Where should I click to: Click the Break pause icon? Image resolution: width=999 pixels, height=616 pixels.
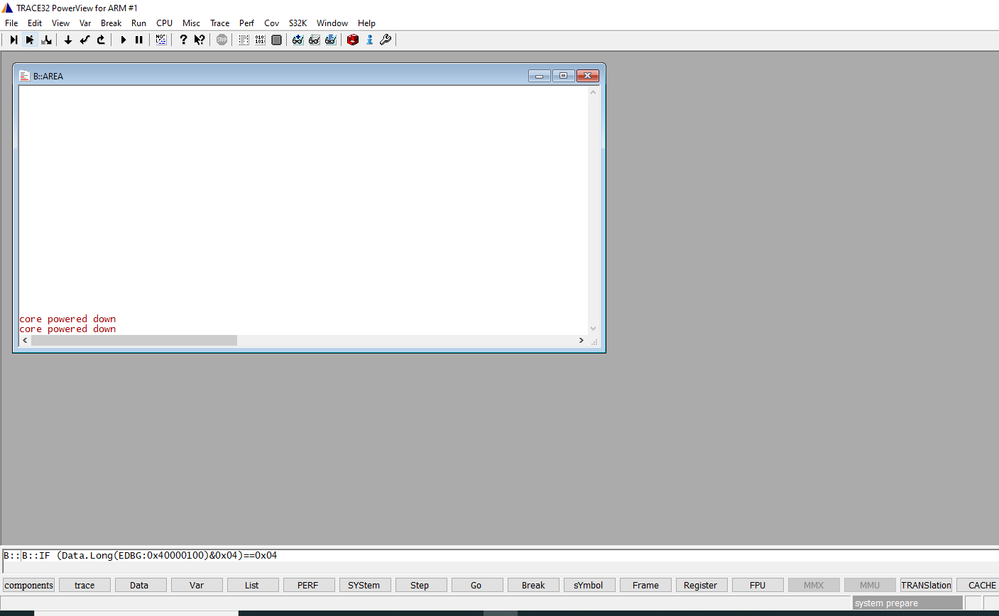(x=139, y=39)
